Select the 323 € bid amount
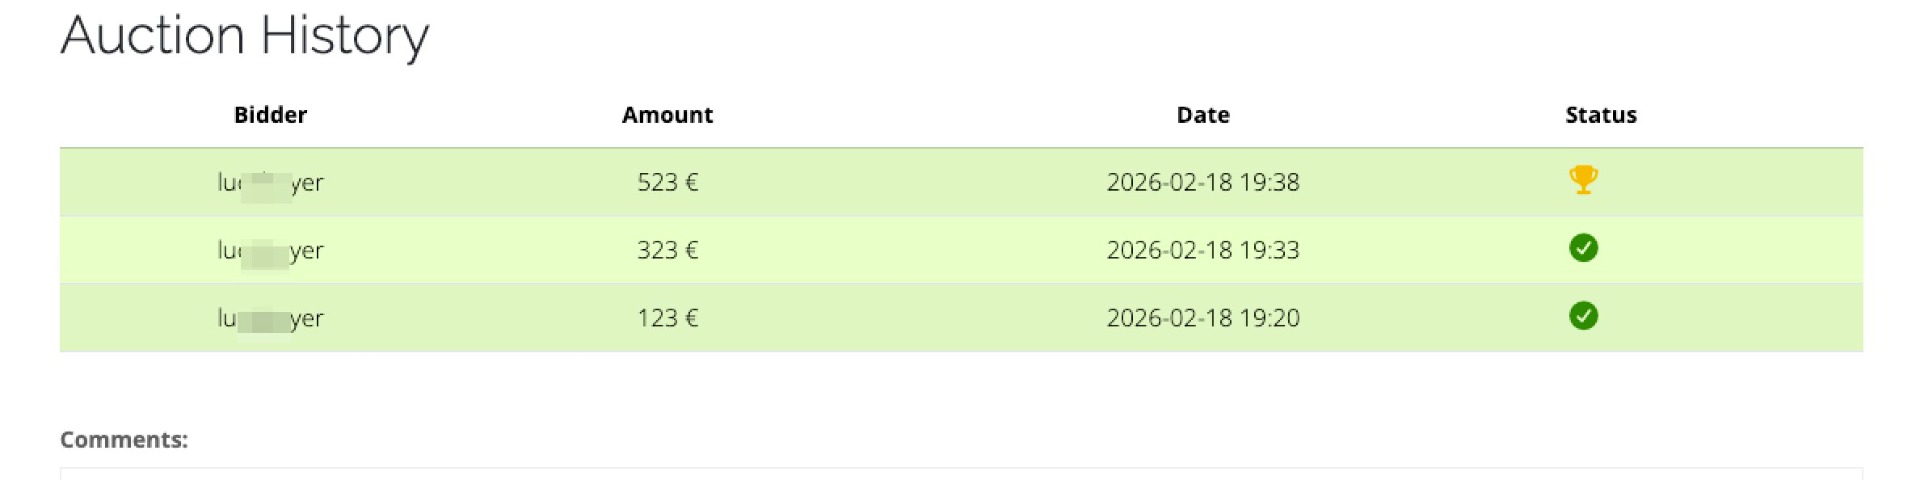 (x=667, y=250)
